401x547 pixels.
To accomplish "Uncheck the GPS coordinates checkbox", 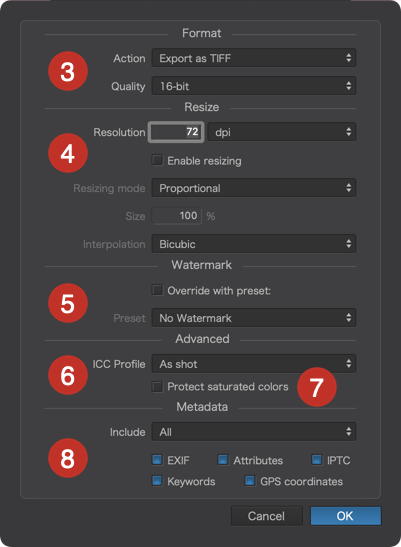I will [x=250, y=481].
